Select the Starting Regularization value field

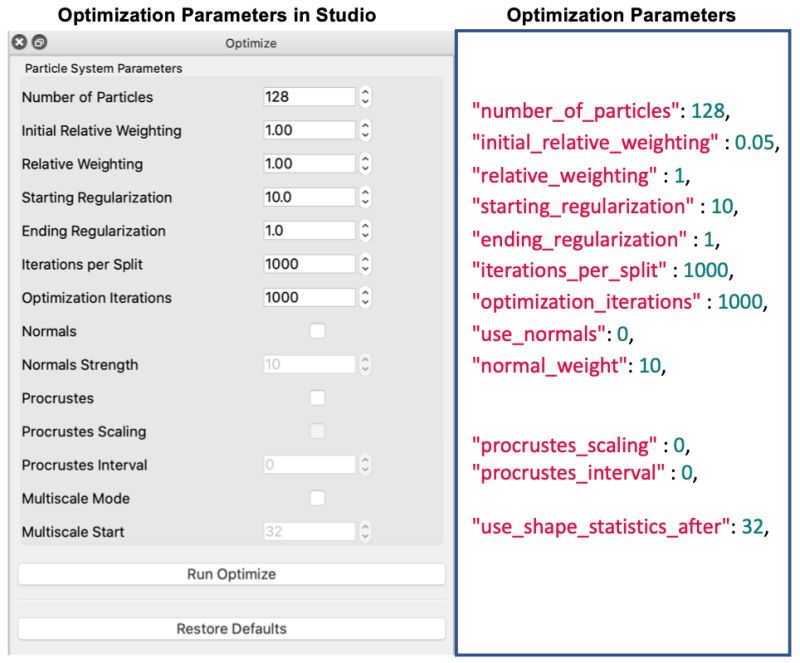310,197
